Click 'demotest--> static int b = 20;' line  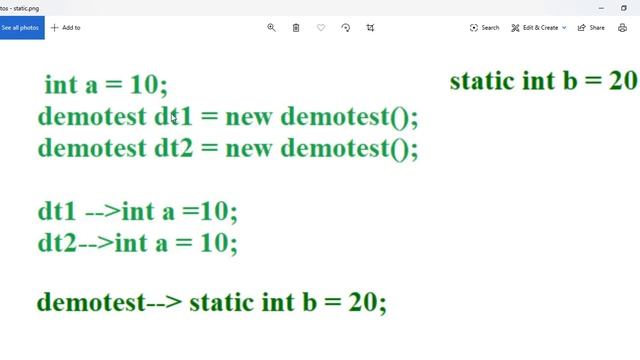tap(212, 303)
